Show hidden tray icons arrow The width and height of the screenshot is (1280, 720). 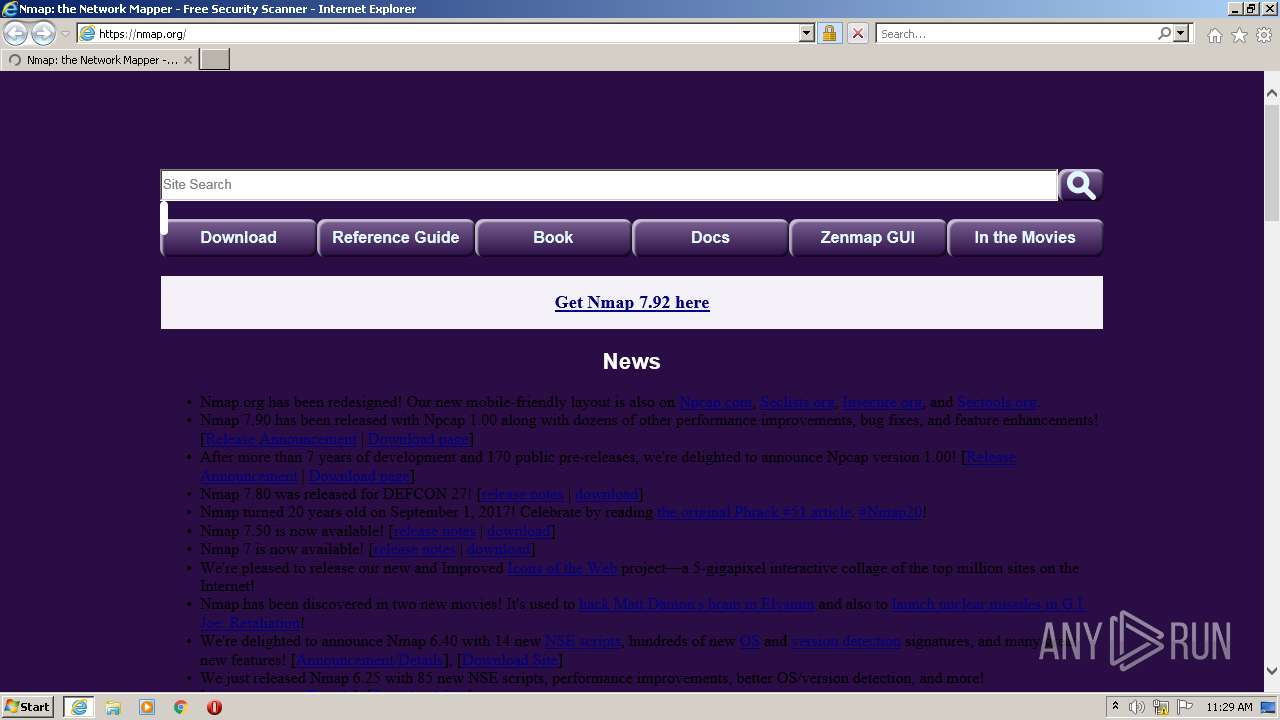(1115, 707)
